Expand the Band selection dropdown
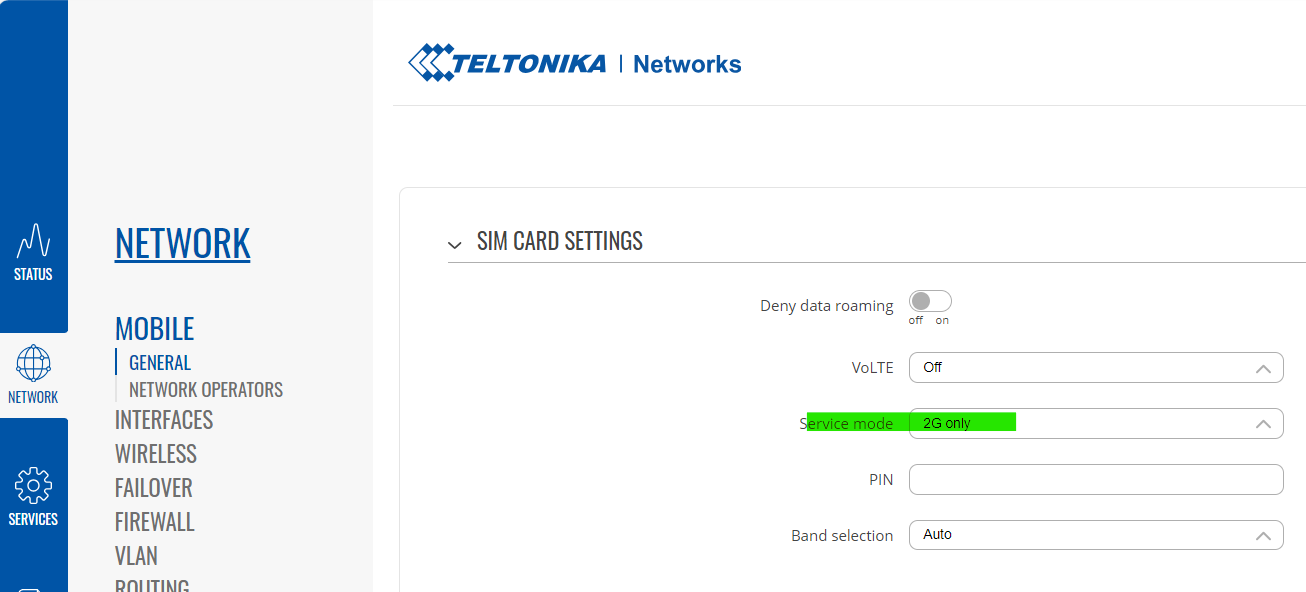The width and height of the screenshot is (1306, 592). (1096, 535)
